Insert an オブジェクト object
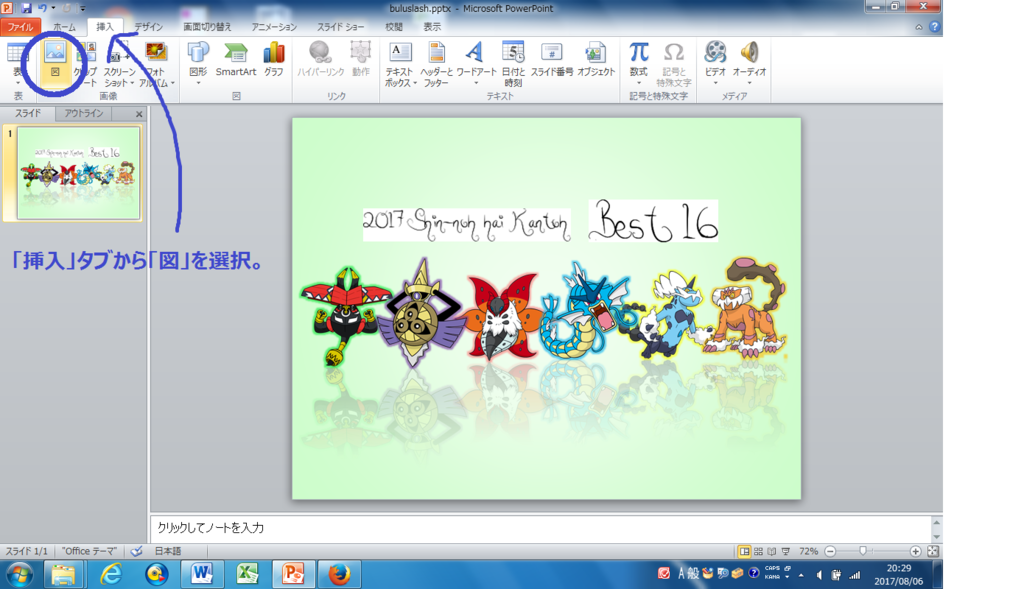The height and width of the screenshot is (589, 1024). (596, 59)
